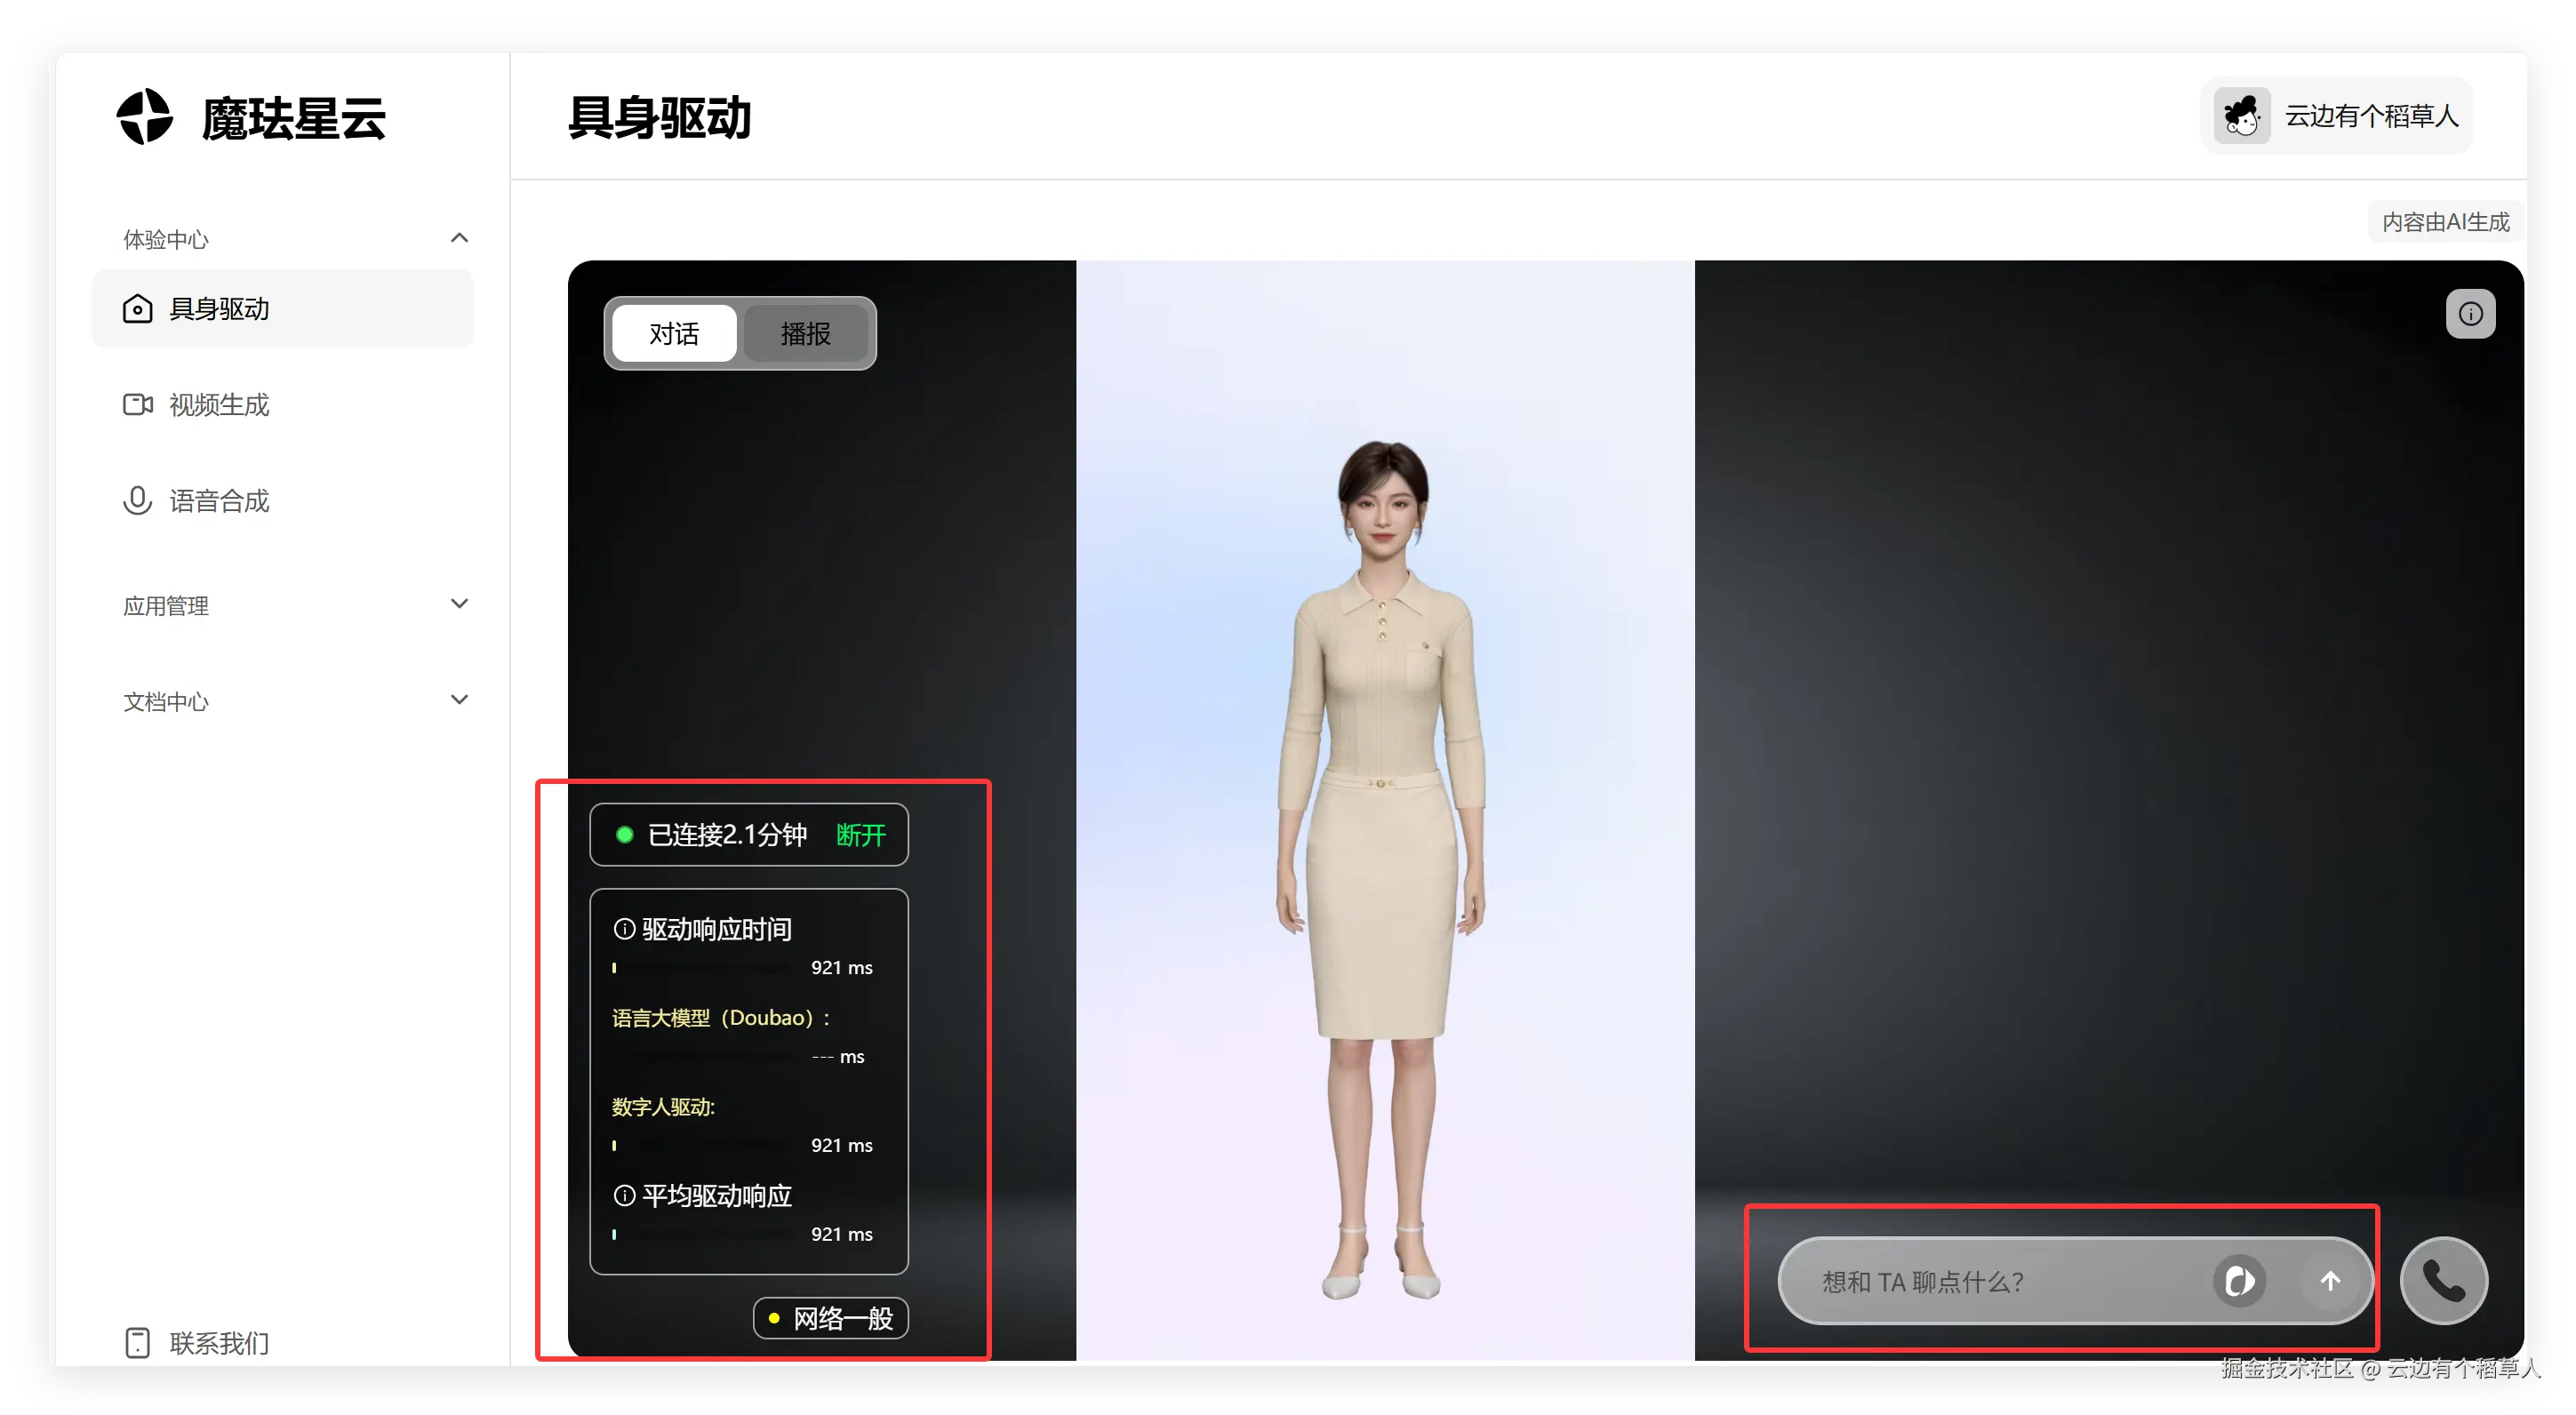The width and height of the screenshot is (2576, 1415).
Task: Switch to 对话 mode
Action: 674,334
